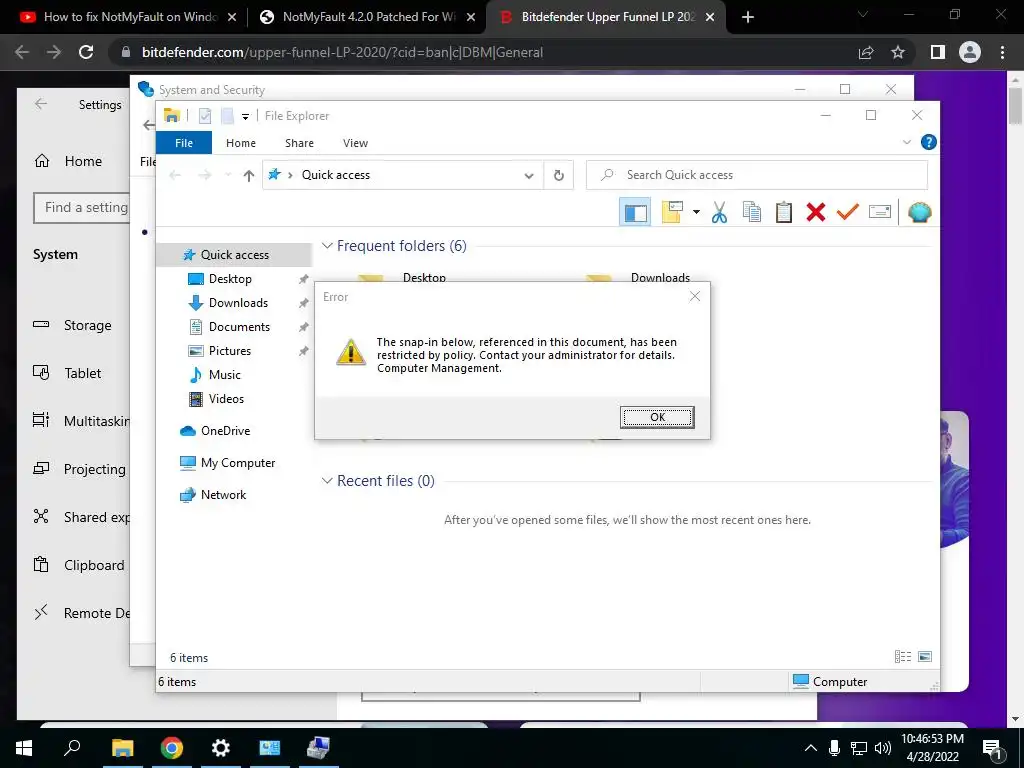Refresh the Quick access view
Image resolution: width=1024 pixels, height=768 pixels.
(558, 175)
